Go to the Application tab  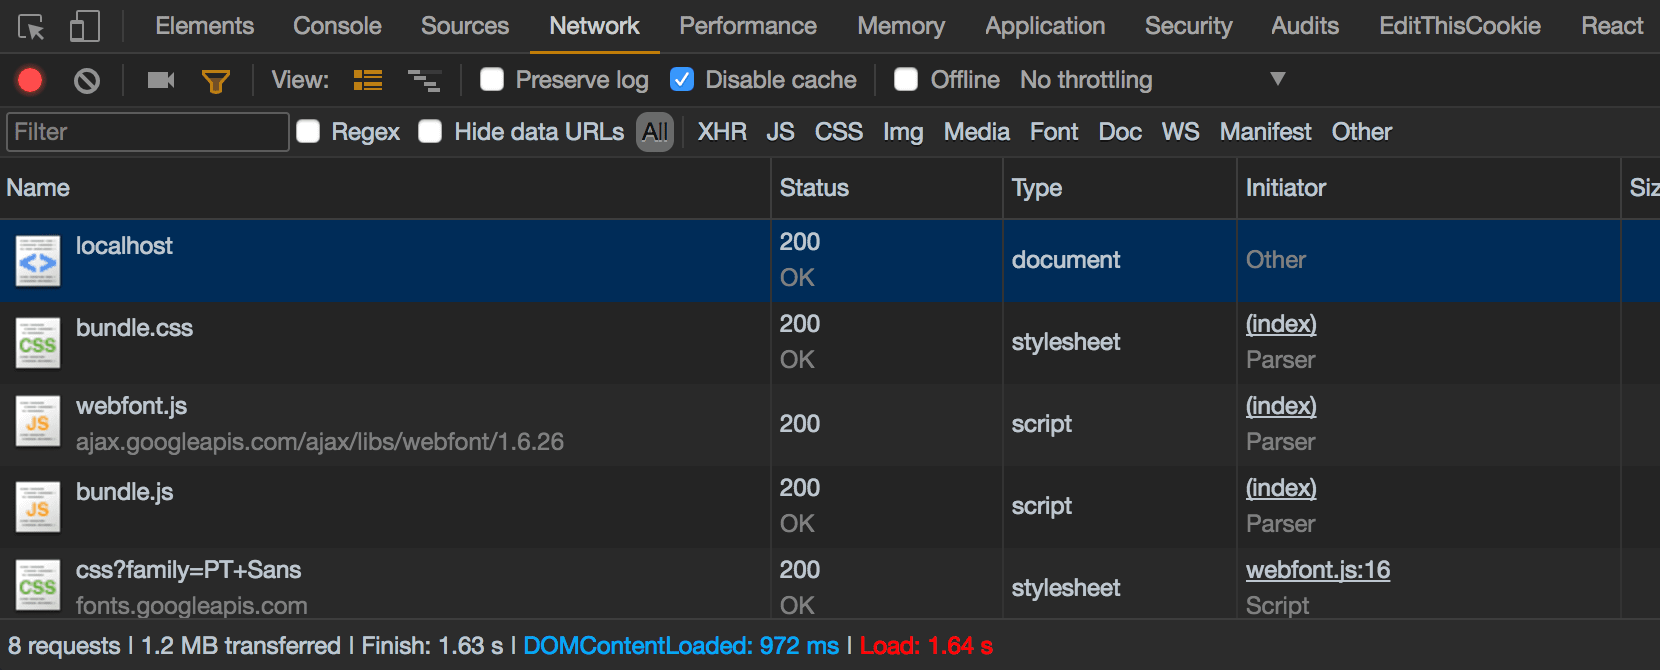[x=1045, y=26]
